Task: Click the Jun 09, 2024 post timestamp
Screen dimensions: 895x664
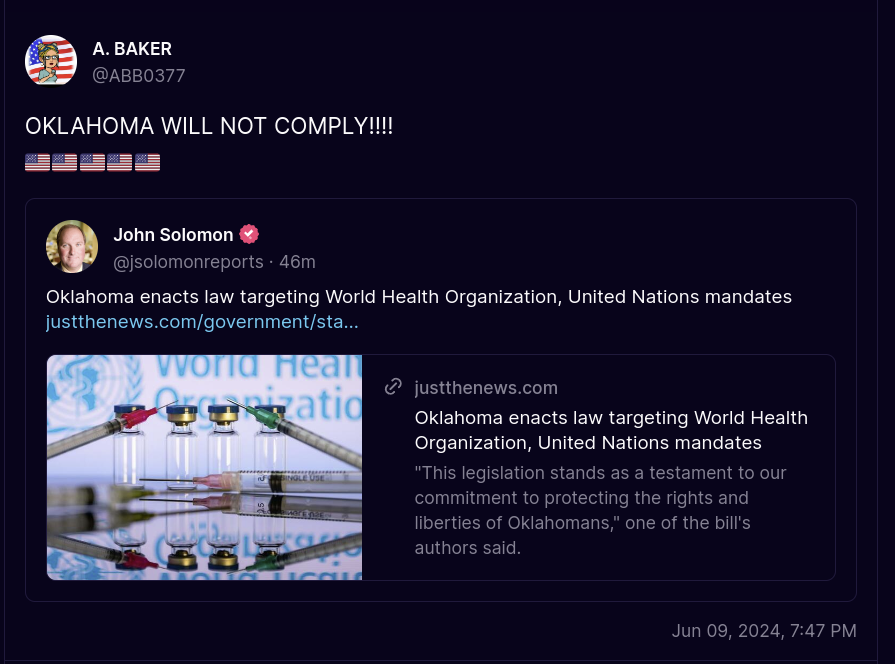Action: point(764,630)
